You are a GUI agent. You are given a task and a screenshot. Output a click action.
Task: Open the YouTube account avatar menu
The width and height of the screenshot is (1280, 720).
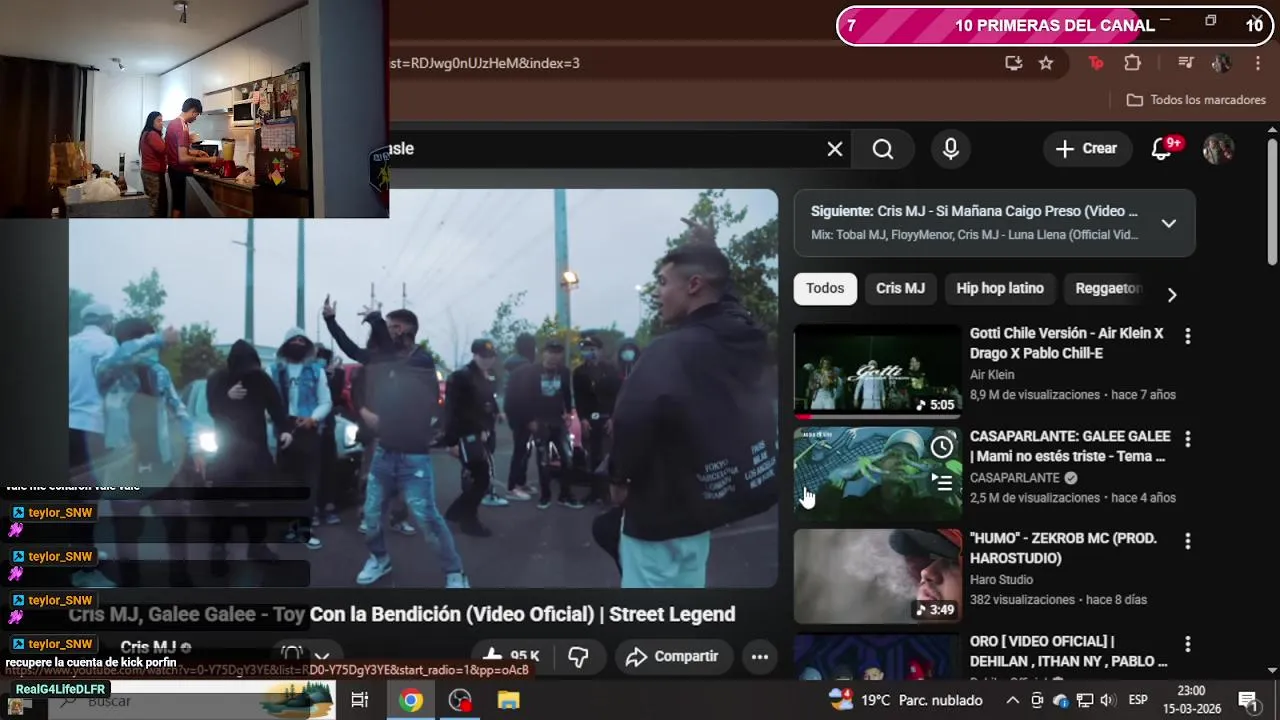pyautogui.click(x=1218, y=148)
